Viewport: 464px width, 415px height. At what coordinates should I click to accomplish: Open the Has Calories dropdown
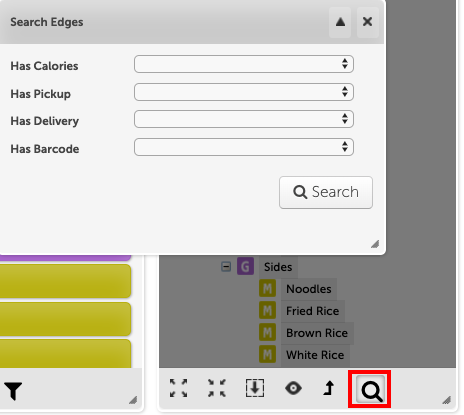[x=244, y=64]
